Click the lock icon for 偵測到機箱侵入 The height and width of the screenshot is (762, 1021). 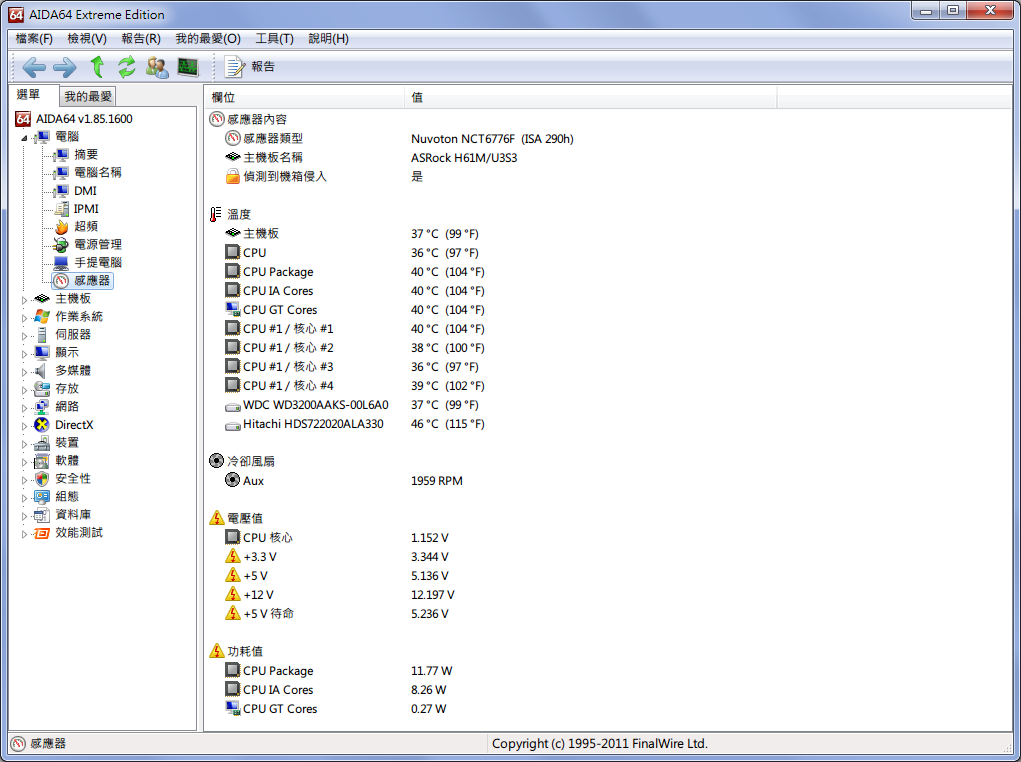232,176
